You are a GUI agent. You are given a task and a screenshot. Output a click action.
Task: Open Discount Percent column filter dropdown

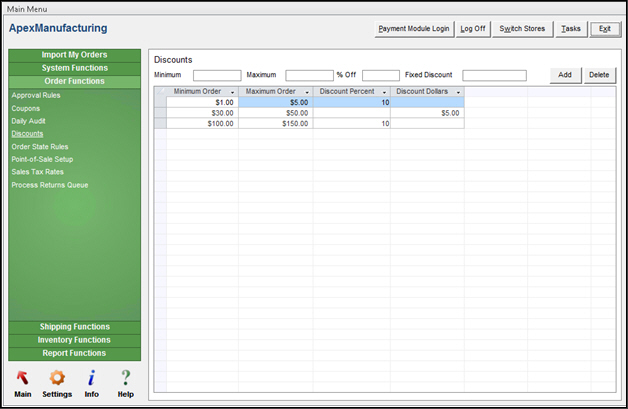pos(383,92)
